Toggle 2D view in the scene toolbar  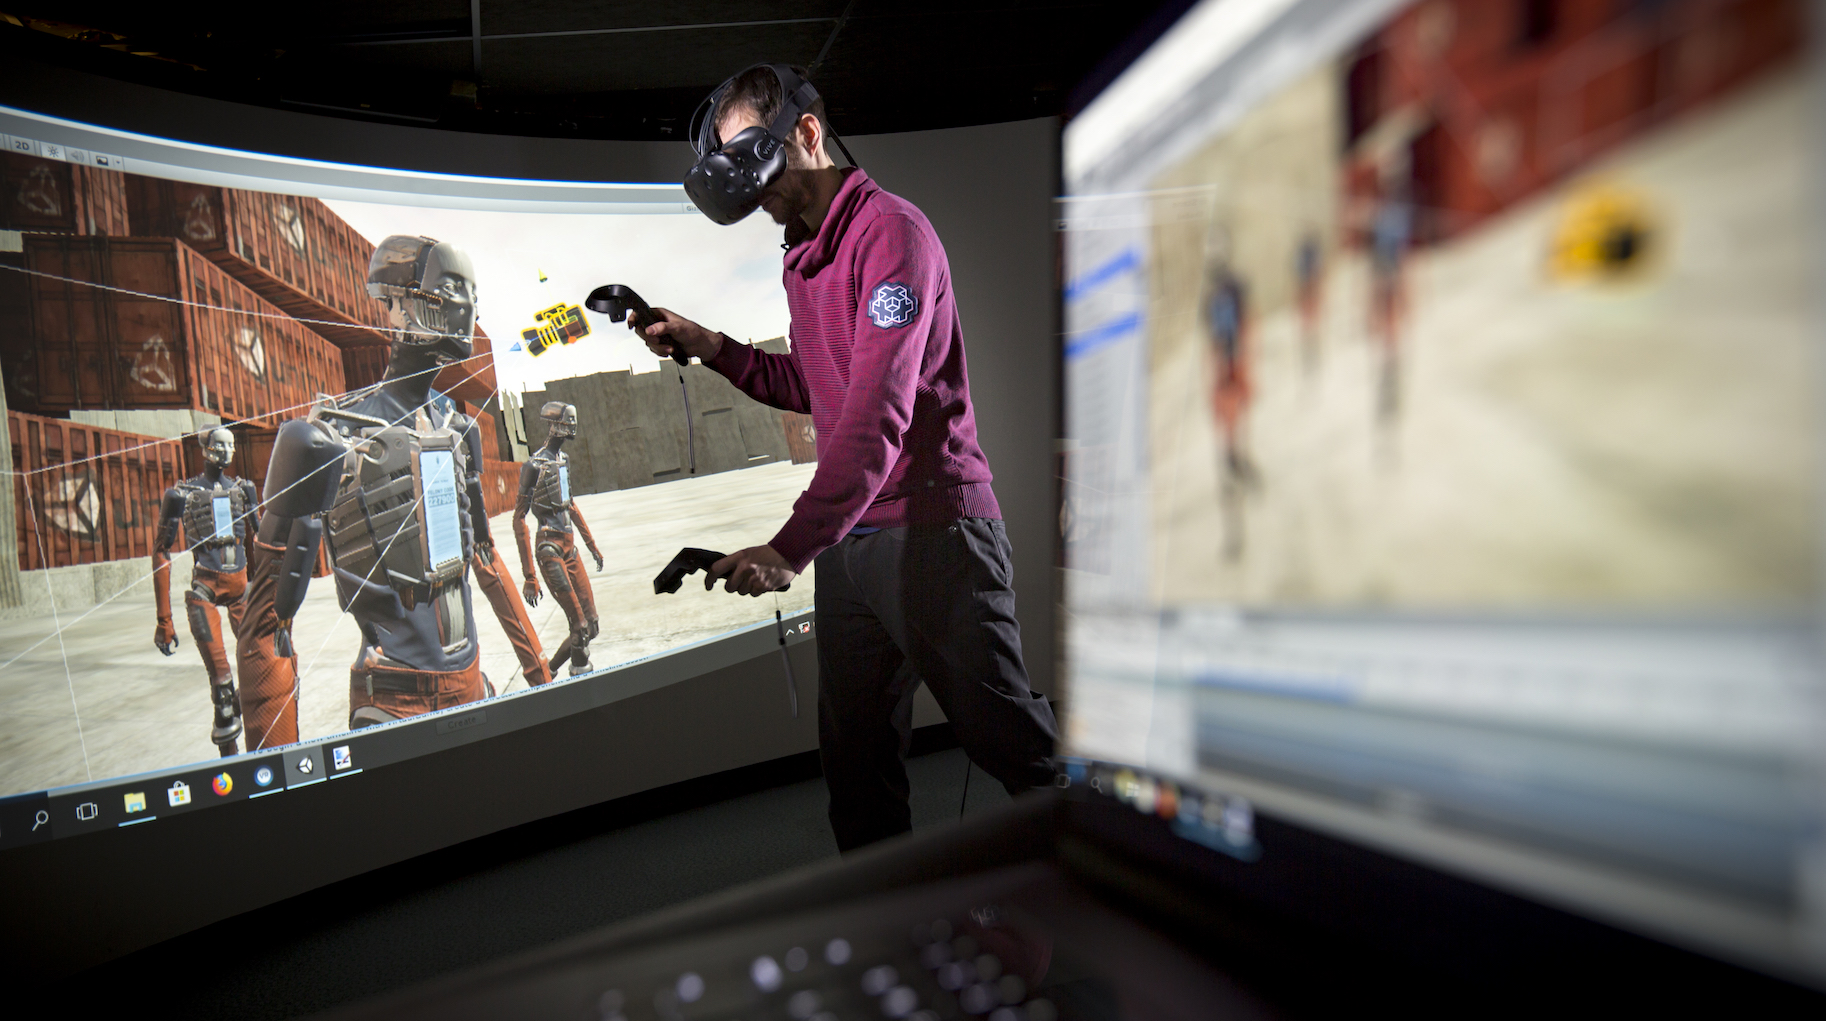[23, 146]
